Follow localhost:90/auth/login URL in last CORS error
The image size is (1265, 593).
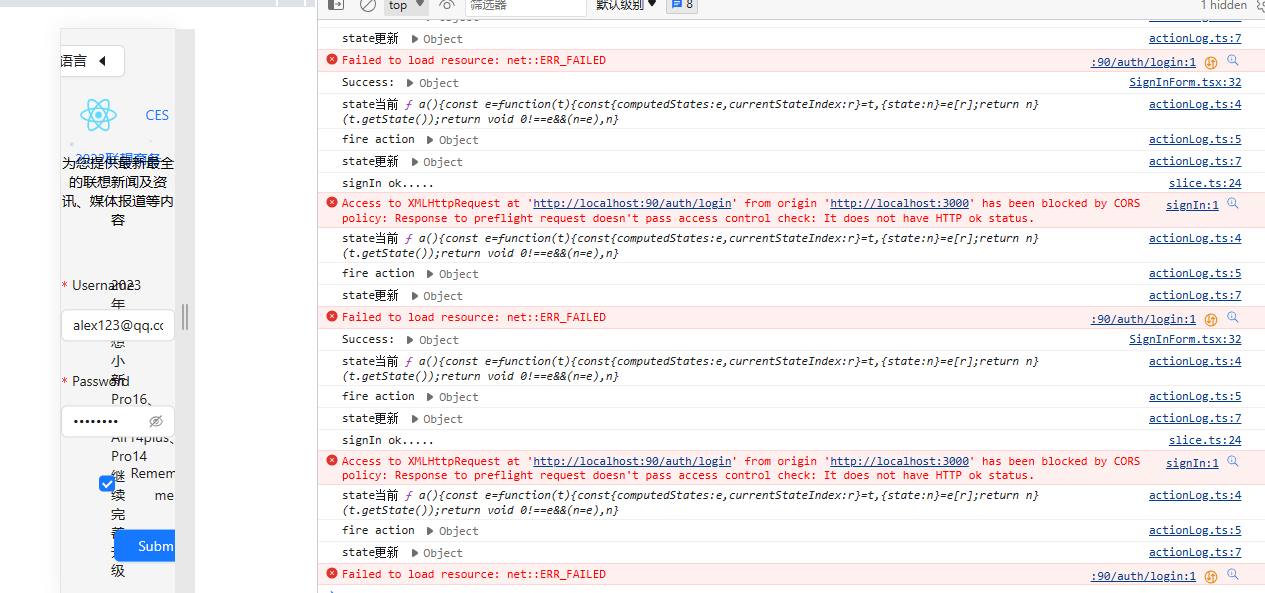coord(632,461)
